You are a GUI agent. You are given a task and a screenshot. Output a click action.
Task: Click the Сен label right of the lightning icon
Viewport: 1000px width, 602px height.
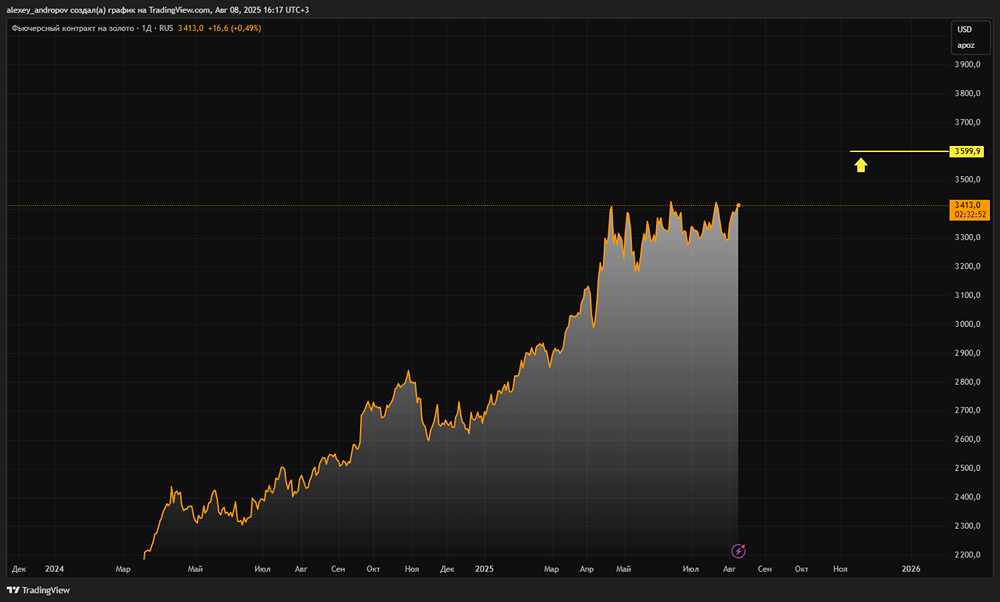point(764,569)
